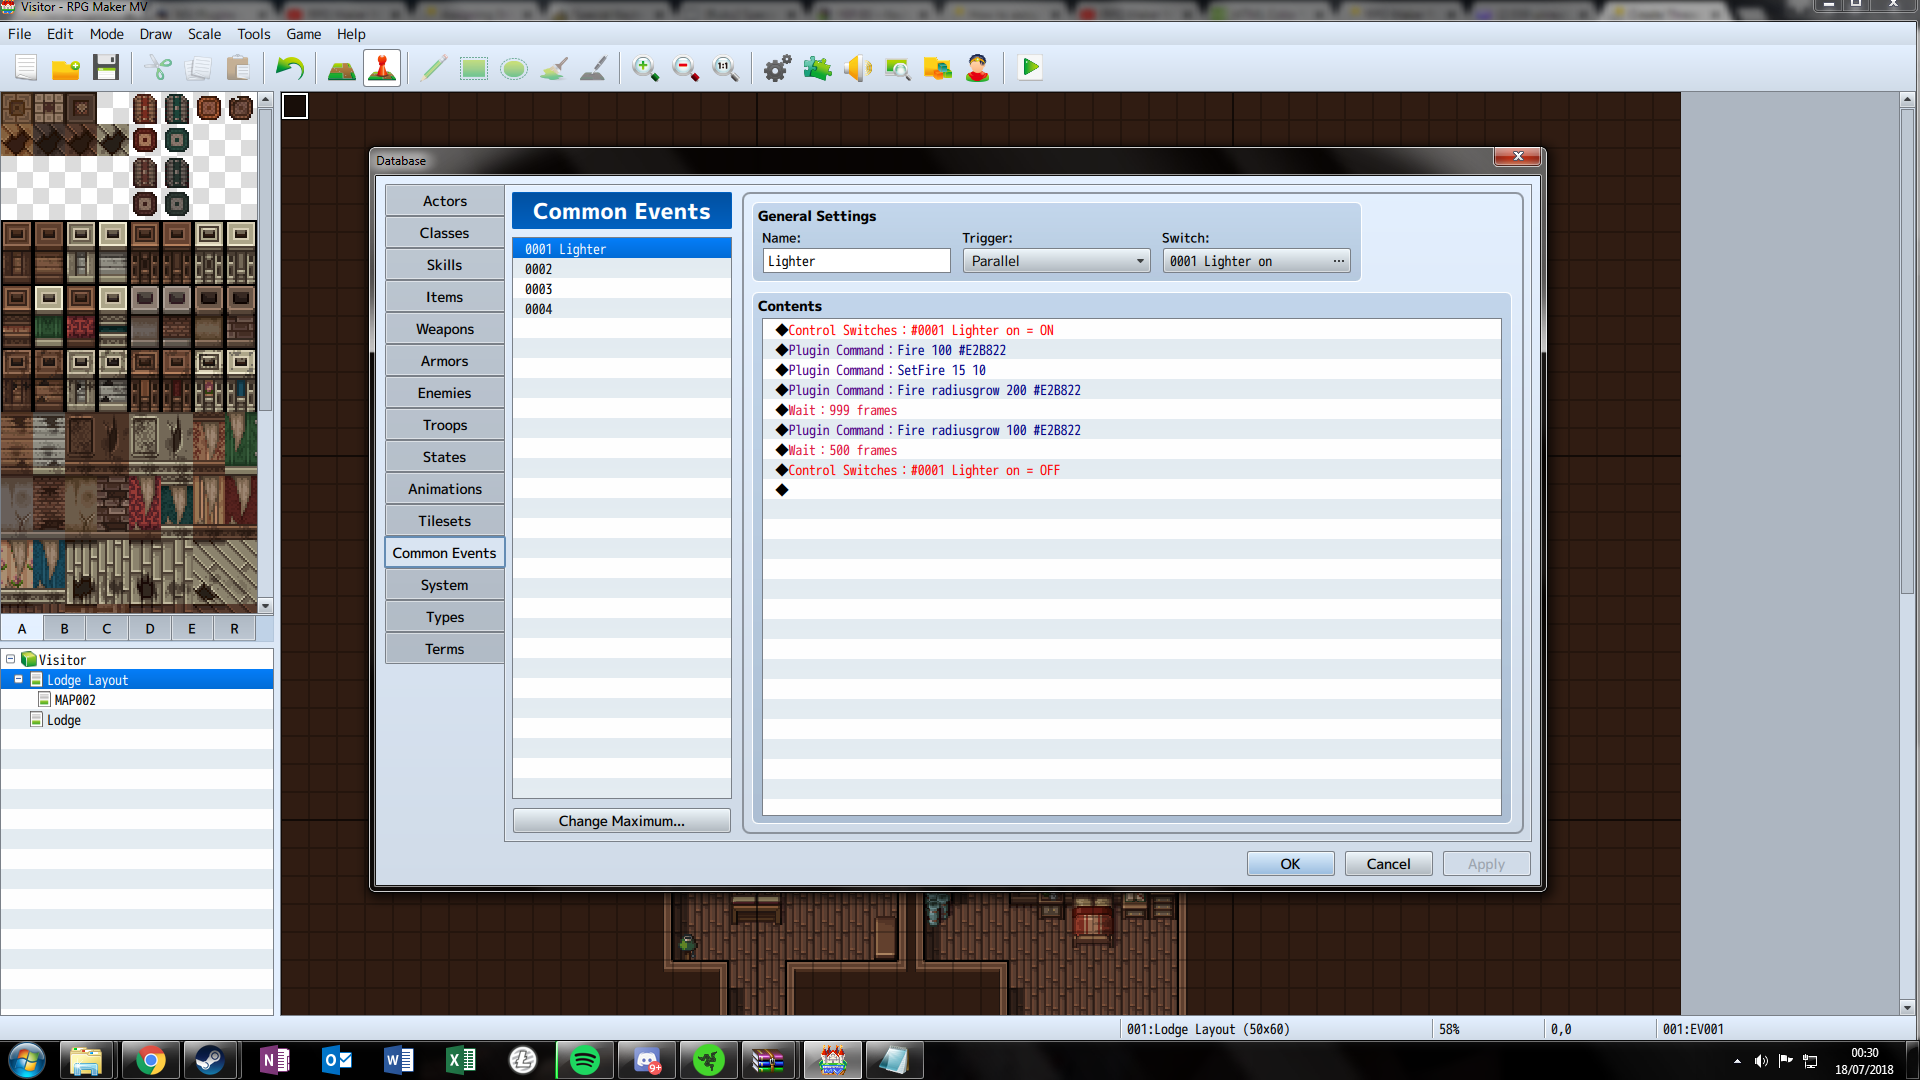Open the Actors database tab
1920x1080 pixels.
(x=444, y=201)
